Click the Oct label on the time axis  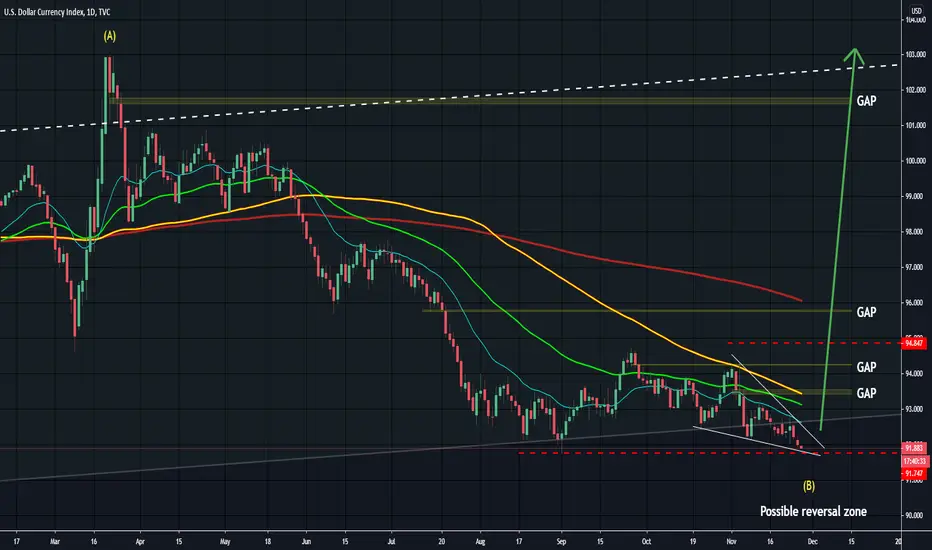[646, 542]
